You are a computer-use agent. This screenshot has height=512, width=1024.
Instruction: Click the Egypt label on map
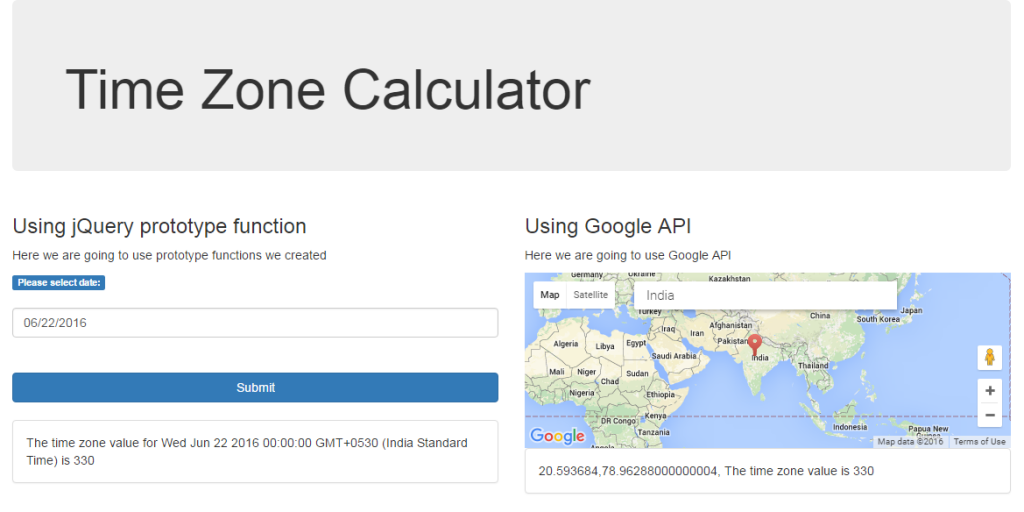(x=635, y=343)
